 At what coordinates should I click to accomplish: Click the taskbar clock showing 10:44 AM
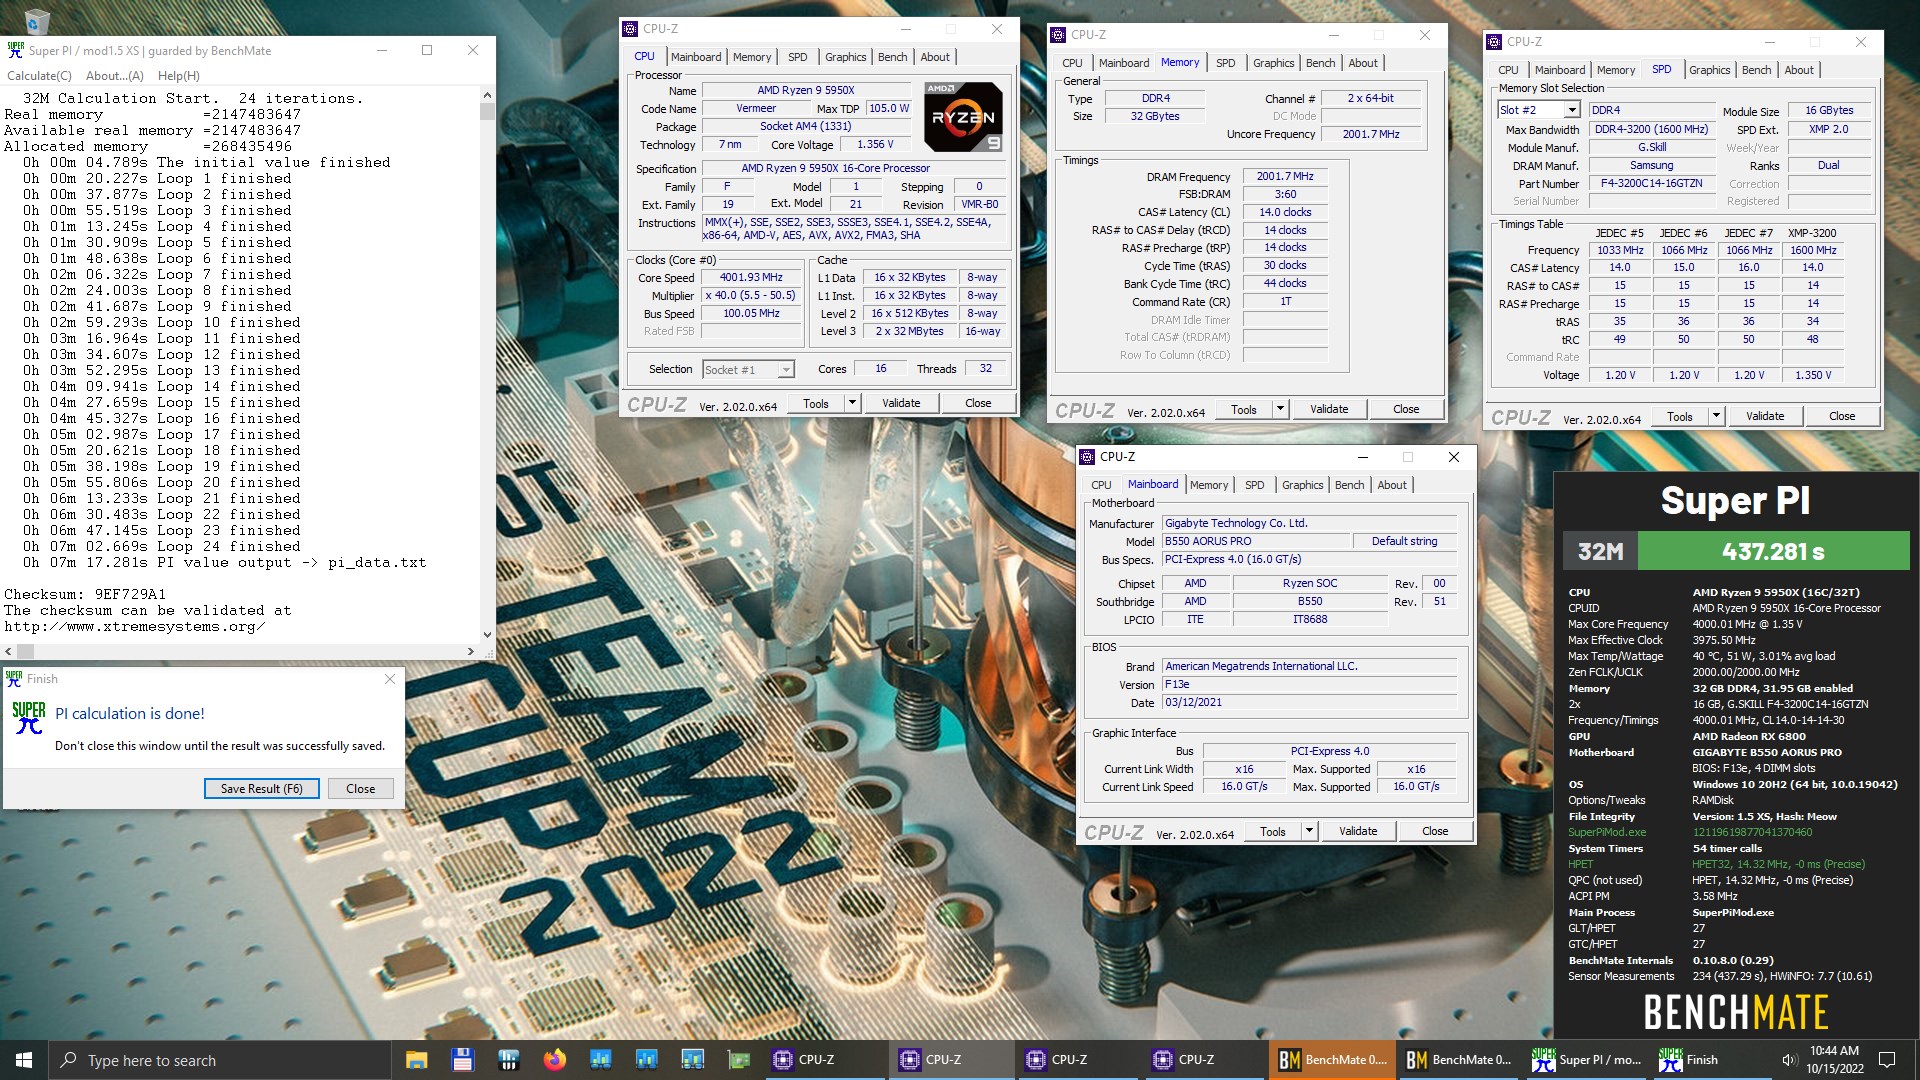tap(1834, 1060)
